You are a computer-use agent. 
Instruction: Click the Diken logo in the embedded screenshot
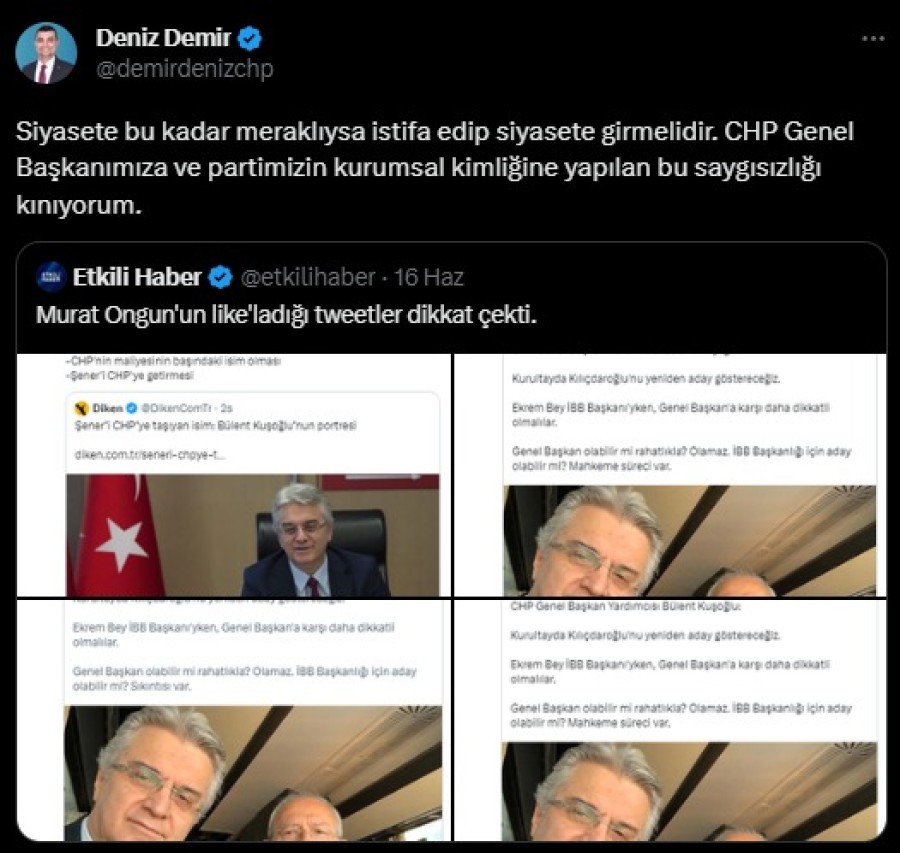pyautogui.click(x=82, y=408)
